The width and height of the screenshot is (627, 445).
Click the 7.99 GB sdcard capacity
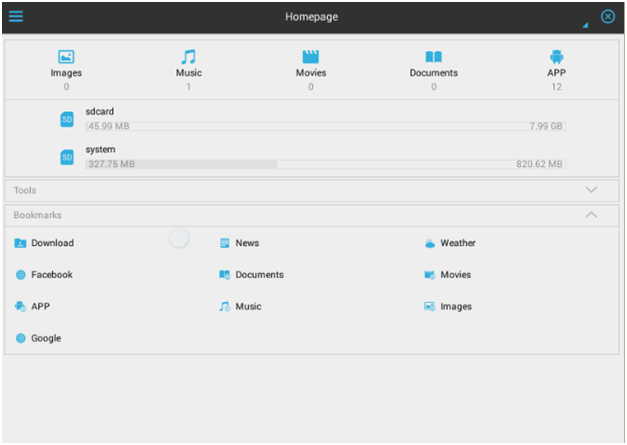click(546, 126)
